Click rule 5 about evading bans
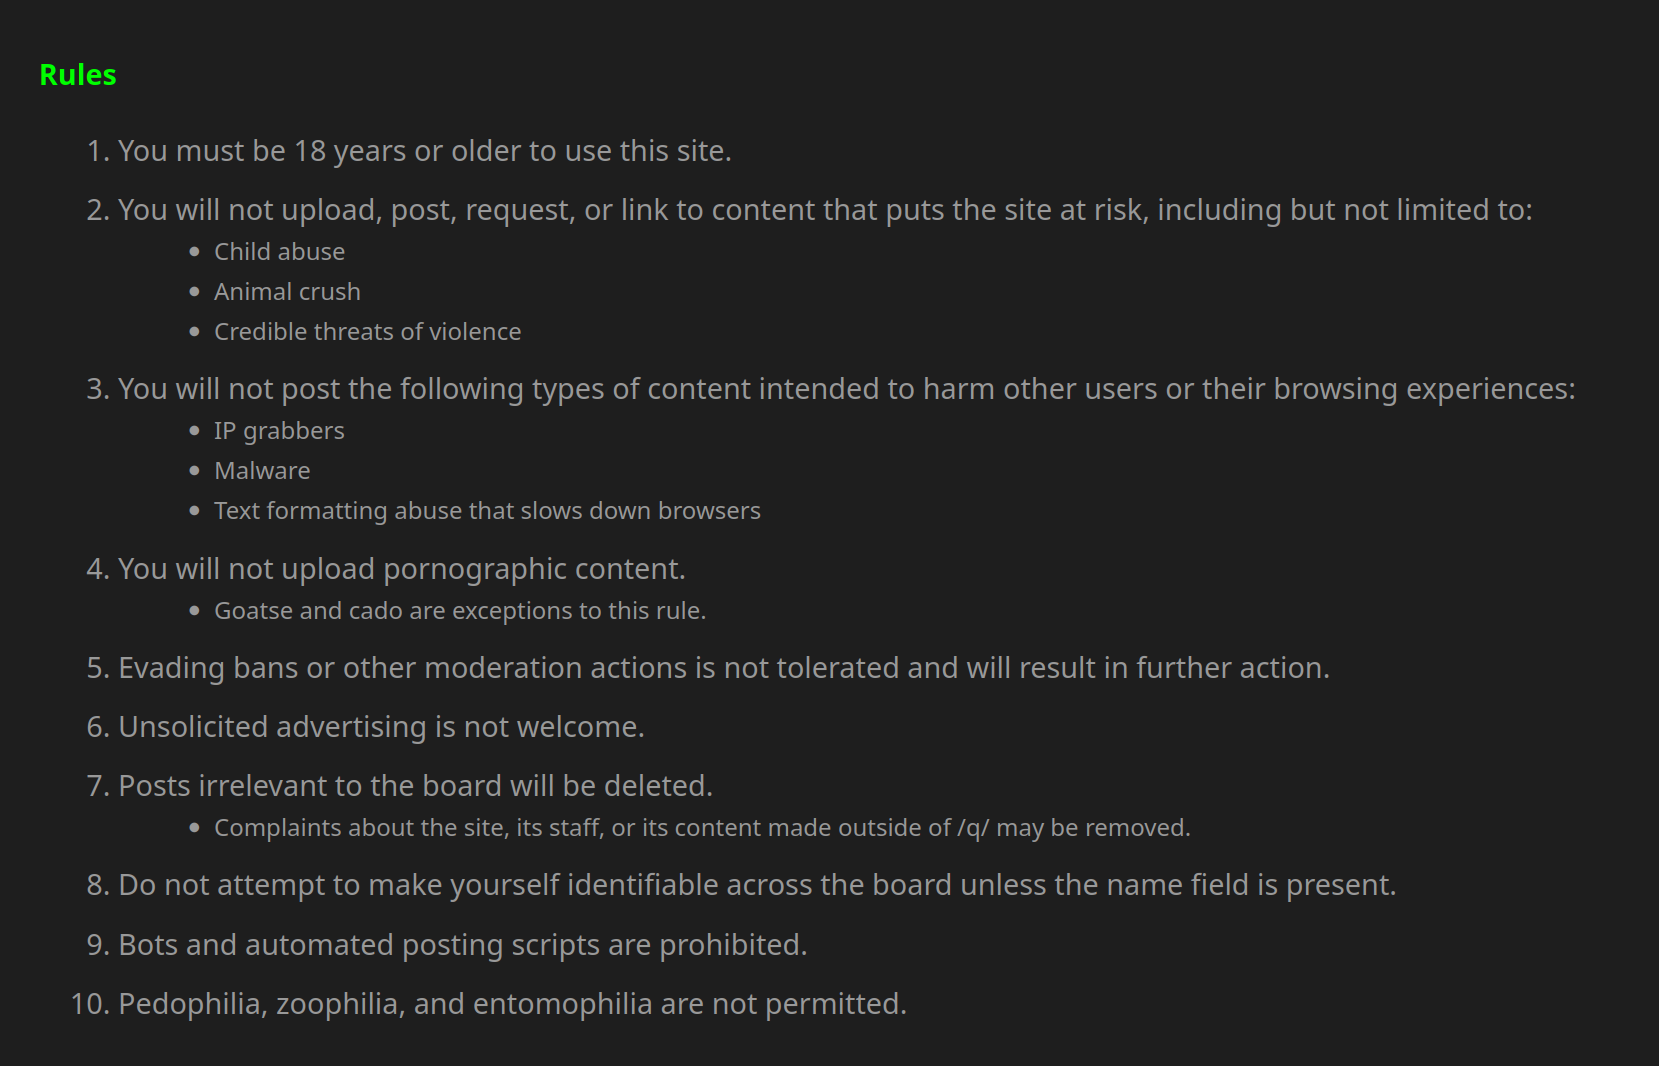The image size is (1659, 1066). pyautogui.click(x=724, y=668)
